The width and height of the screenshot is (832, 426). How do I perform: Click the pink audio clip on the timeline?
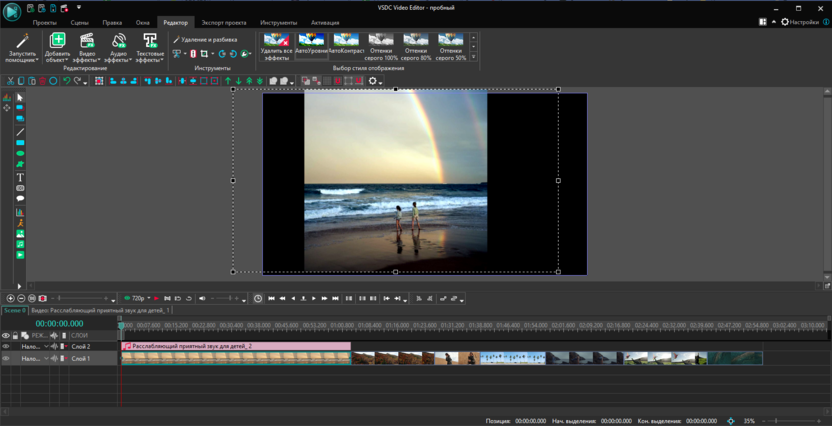coord(236,346)
